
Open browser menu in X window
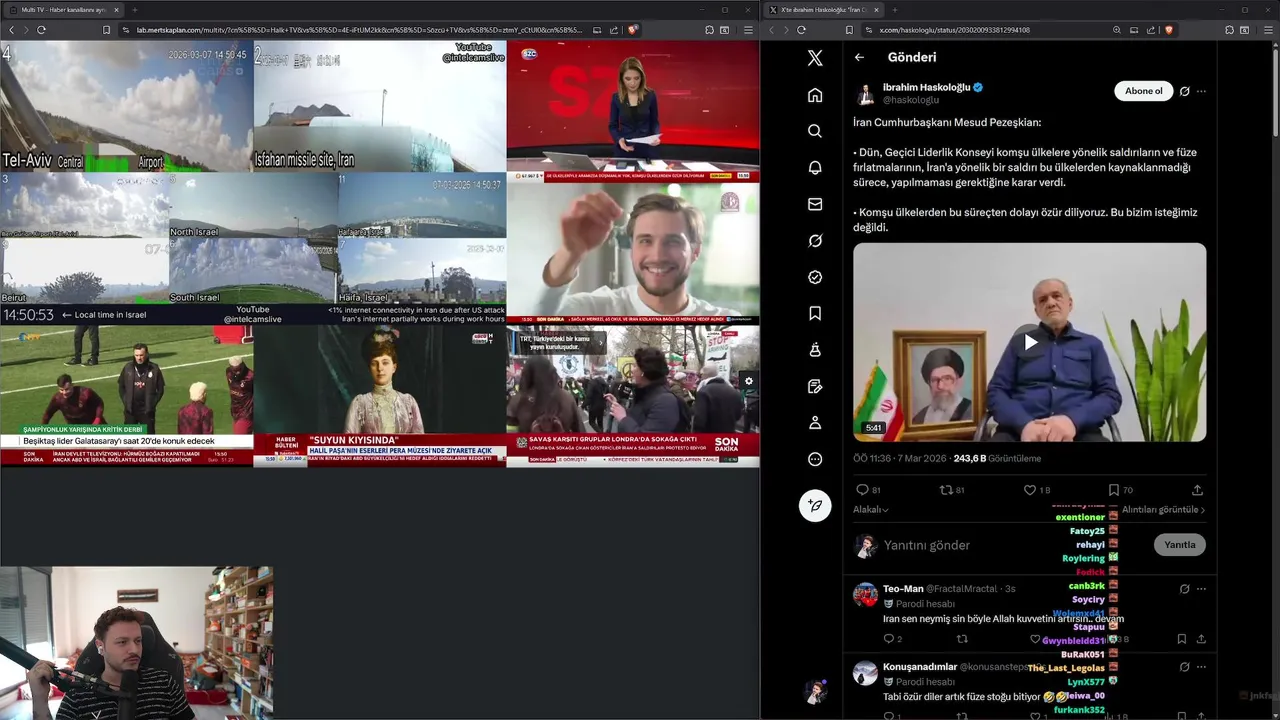coord(1267,30)
